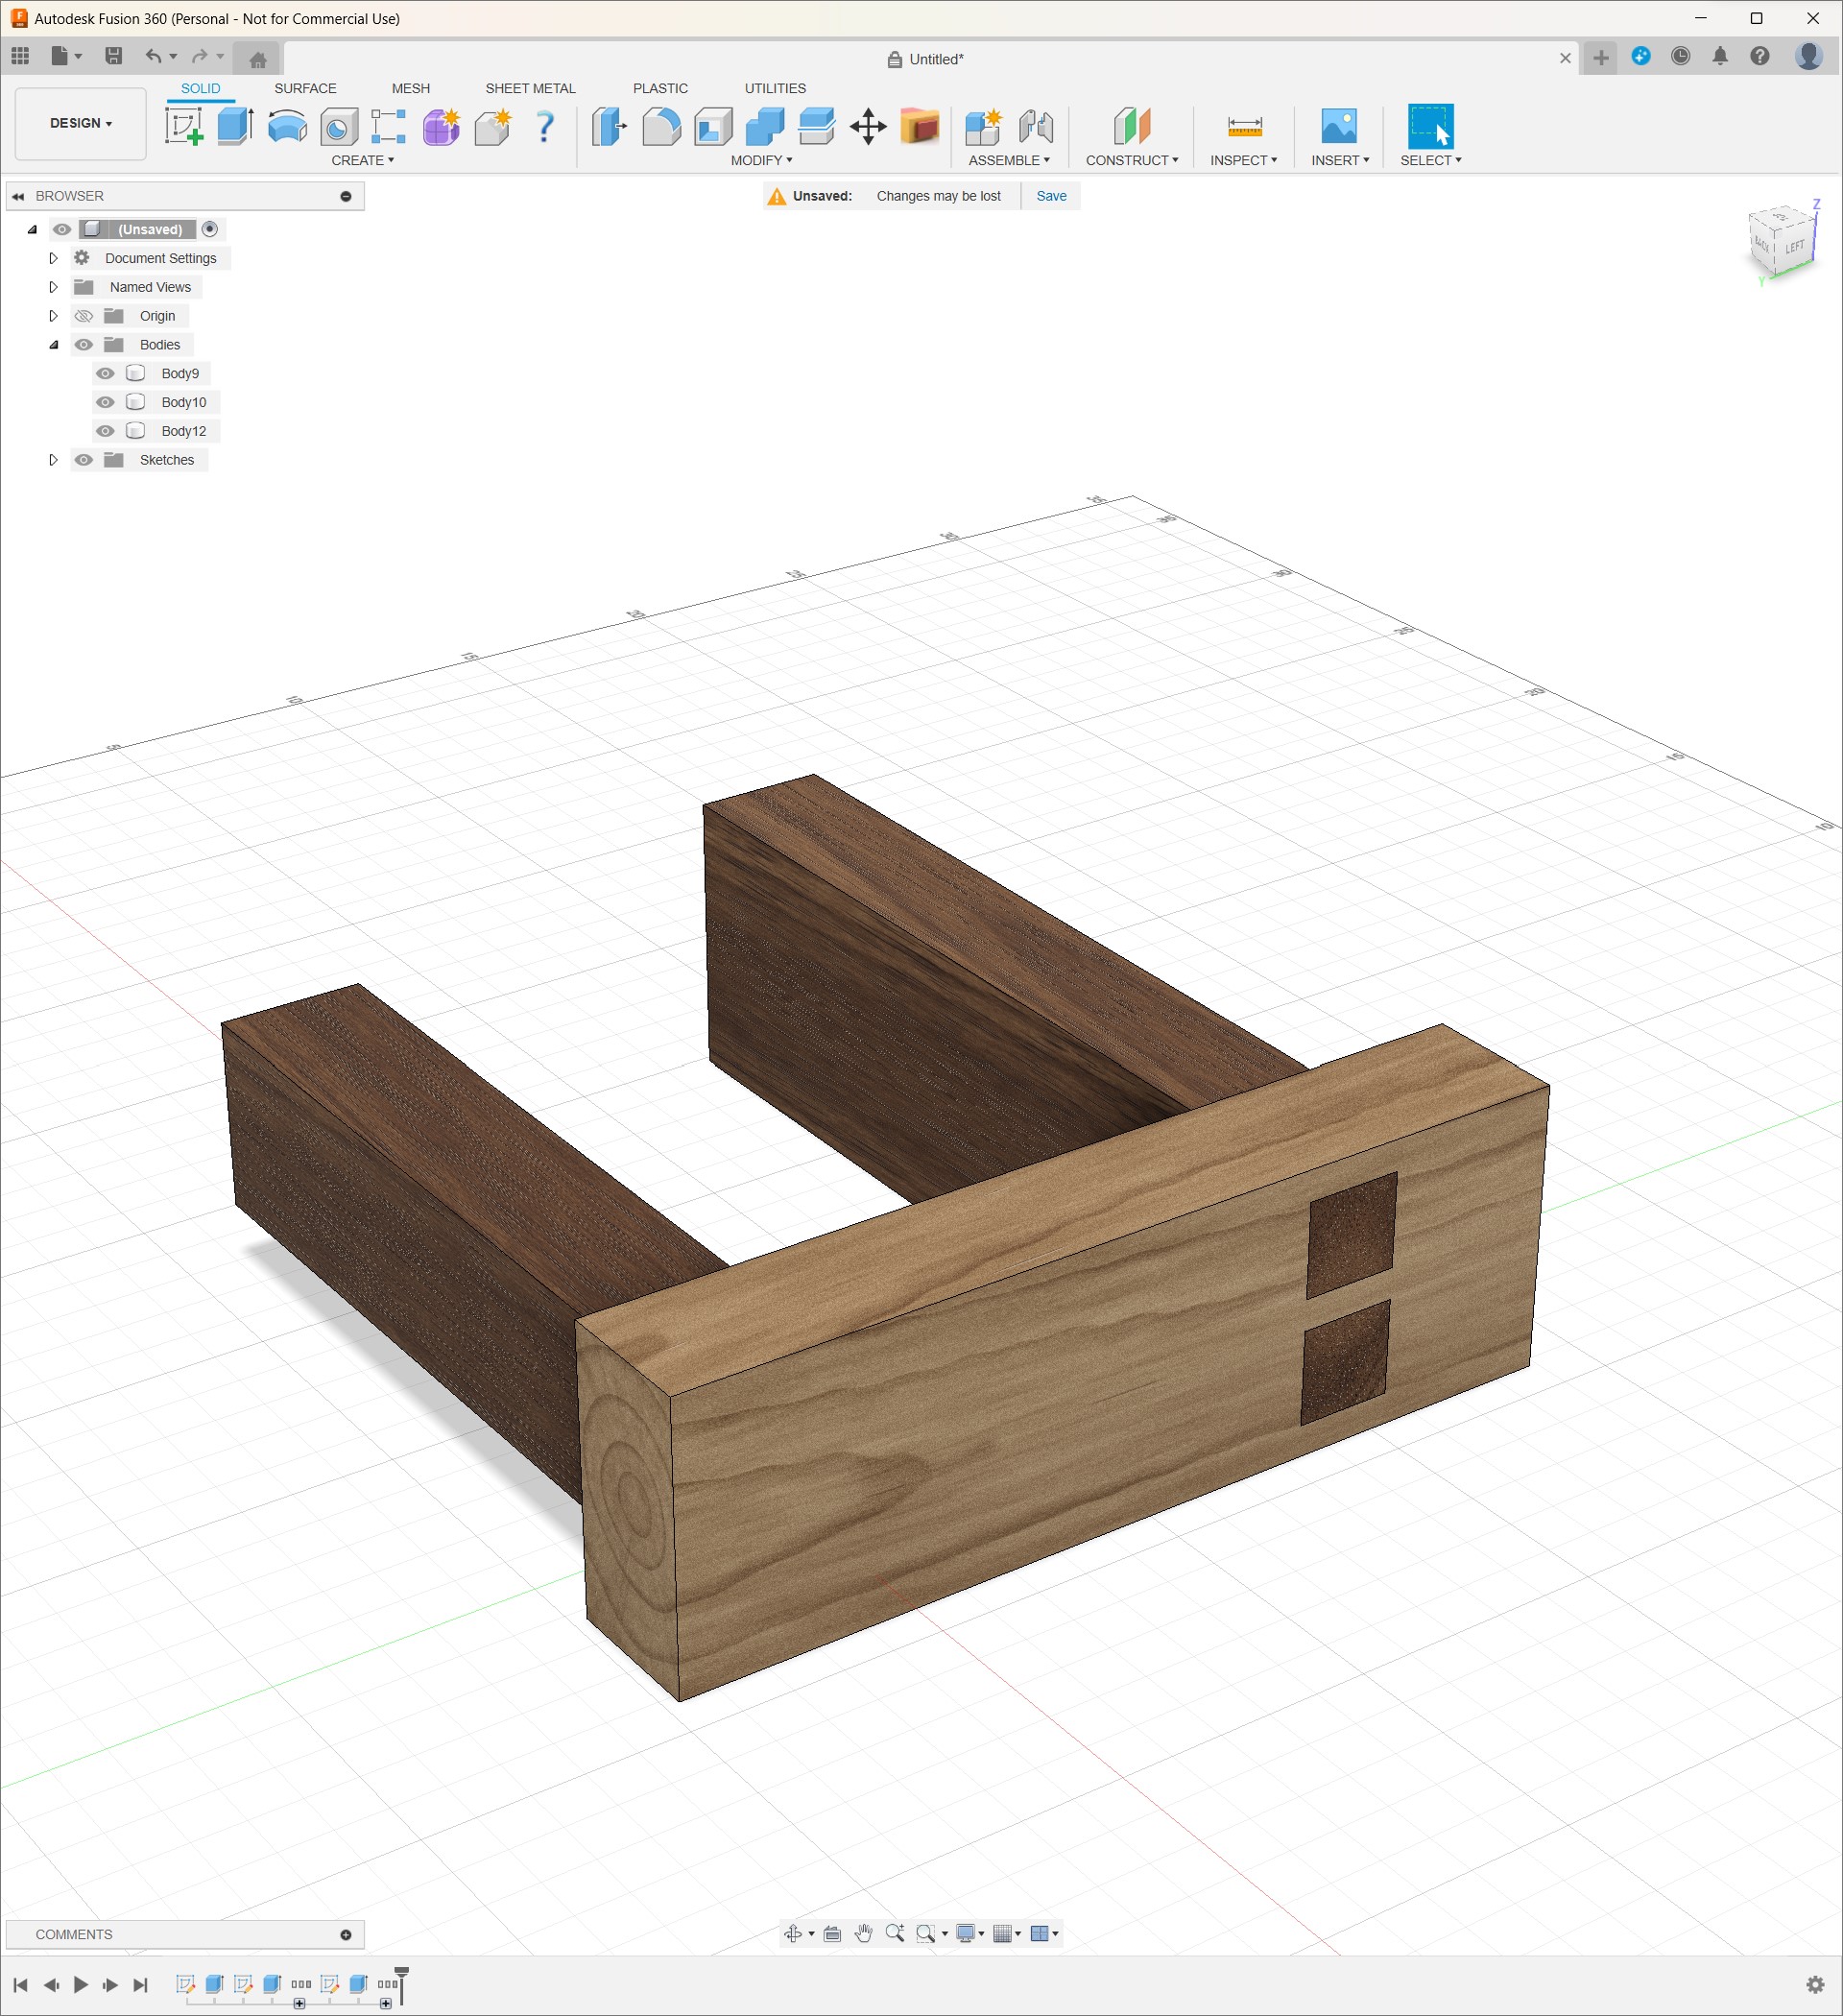Open the Design workspace switcher

coord(79,123)
